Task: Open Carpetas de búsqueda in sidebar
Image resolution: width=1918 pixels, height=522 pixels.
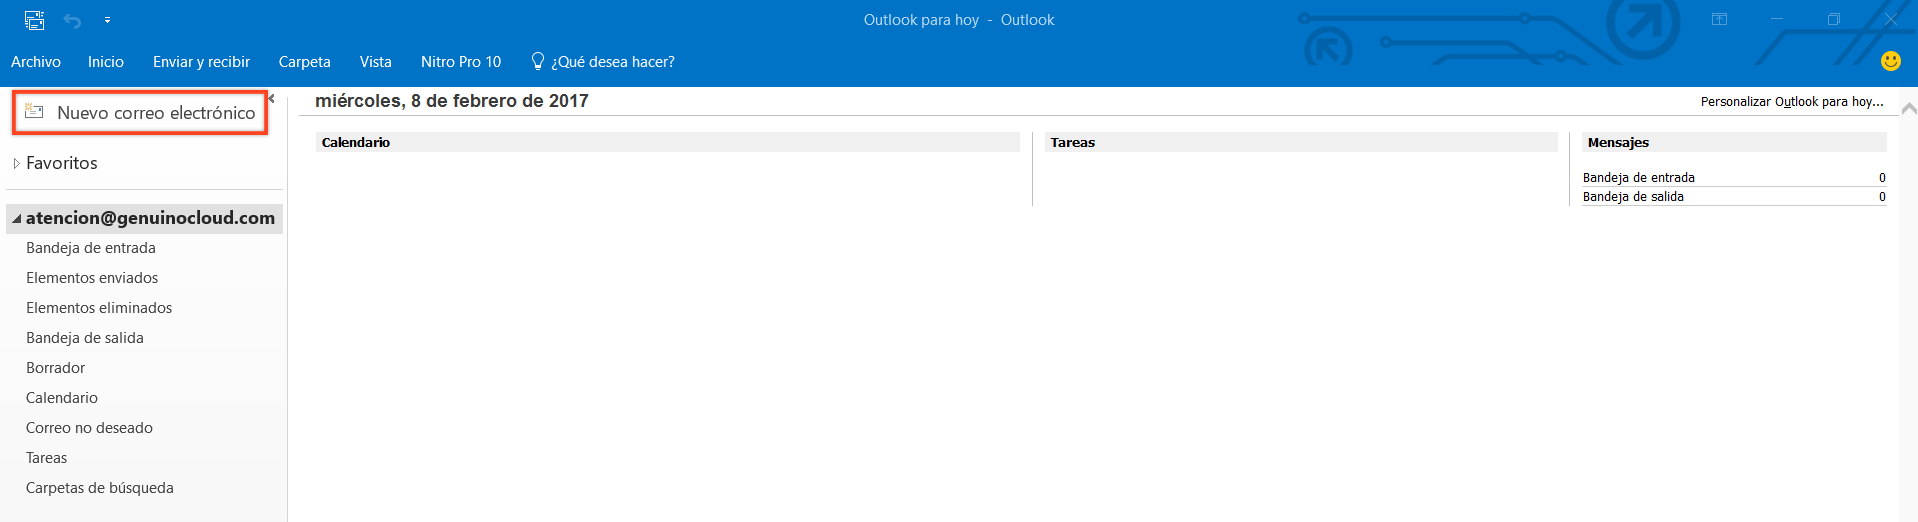Action: pos(100,488)
